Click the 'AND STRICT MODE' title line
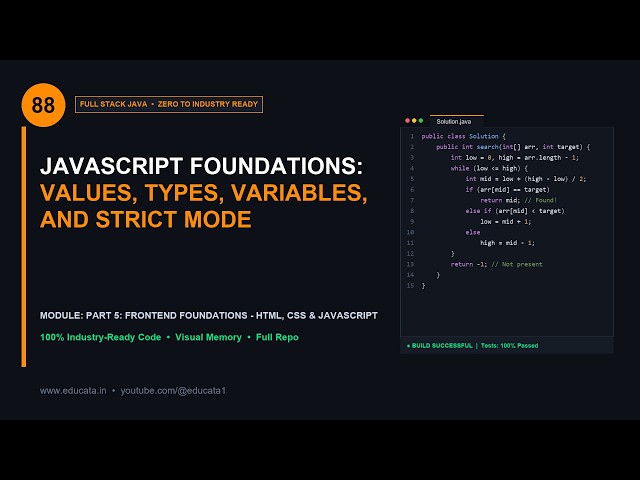Viewport: 640px width, 480px height. coord(146,219)
